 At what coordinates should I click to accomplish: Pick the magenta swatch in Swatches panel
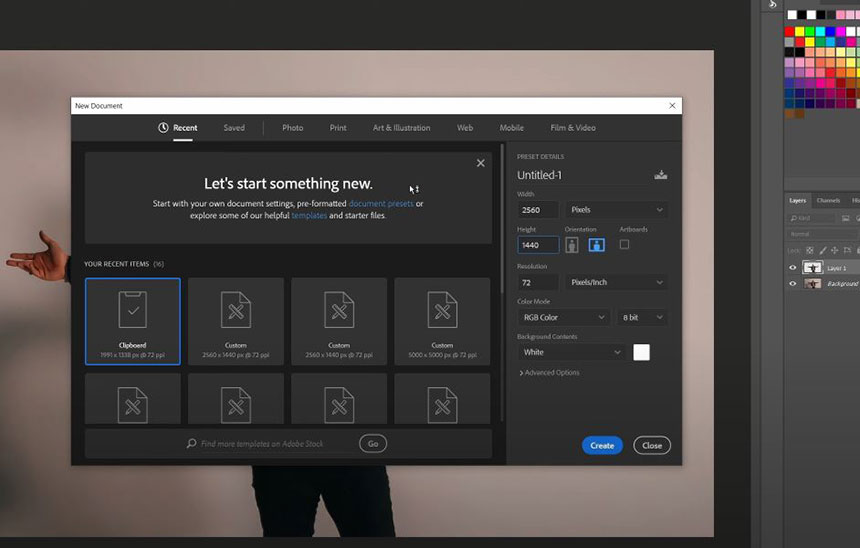[x=841, y=31]
